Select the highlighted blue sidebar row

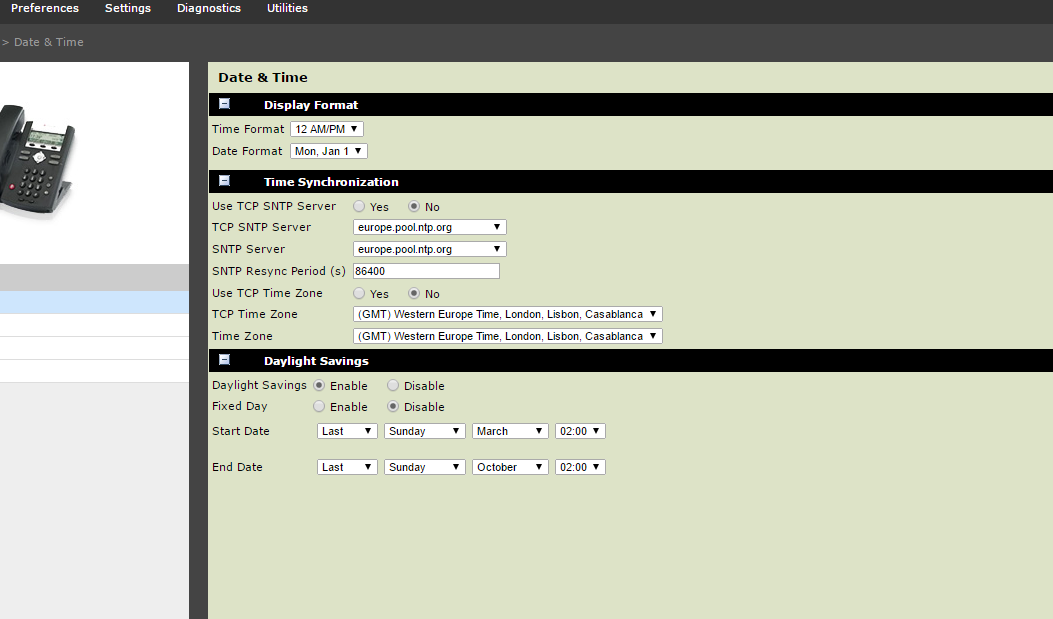click(x=94, y=302)
